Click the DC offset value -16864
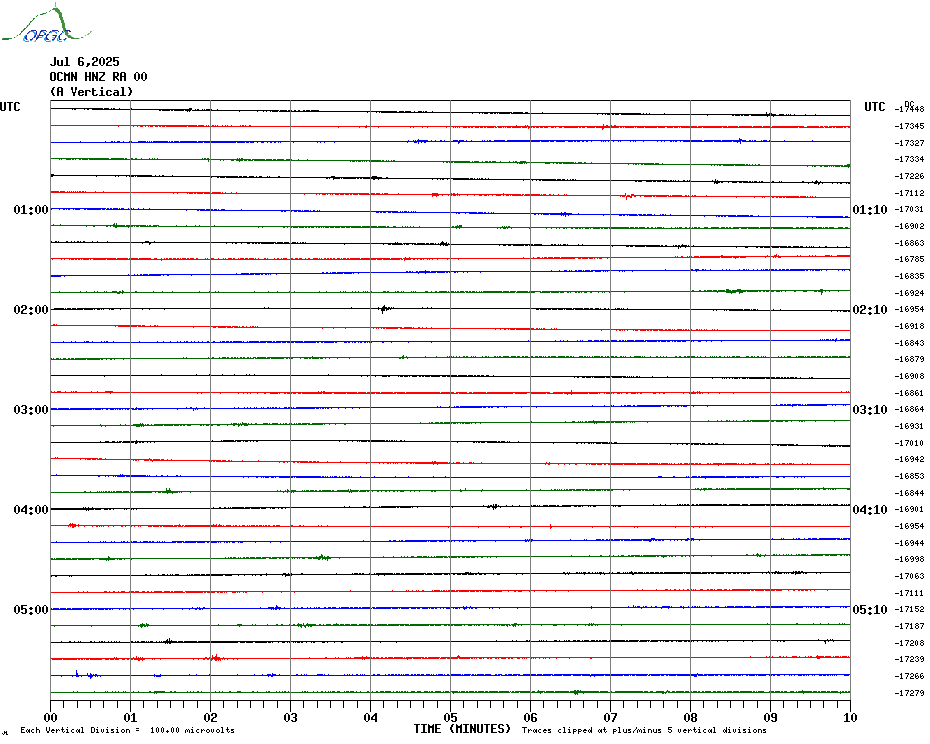Viewport: 930px width, 744px height. tap(909, 409)
